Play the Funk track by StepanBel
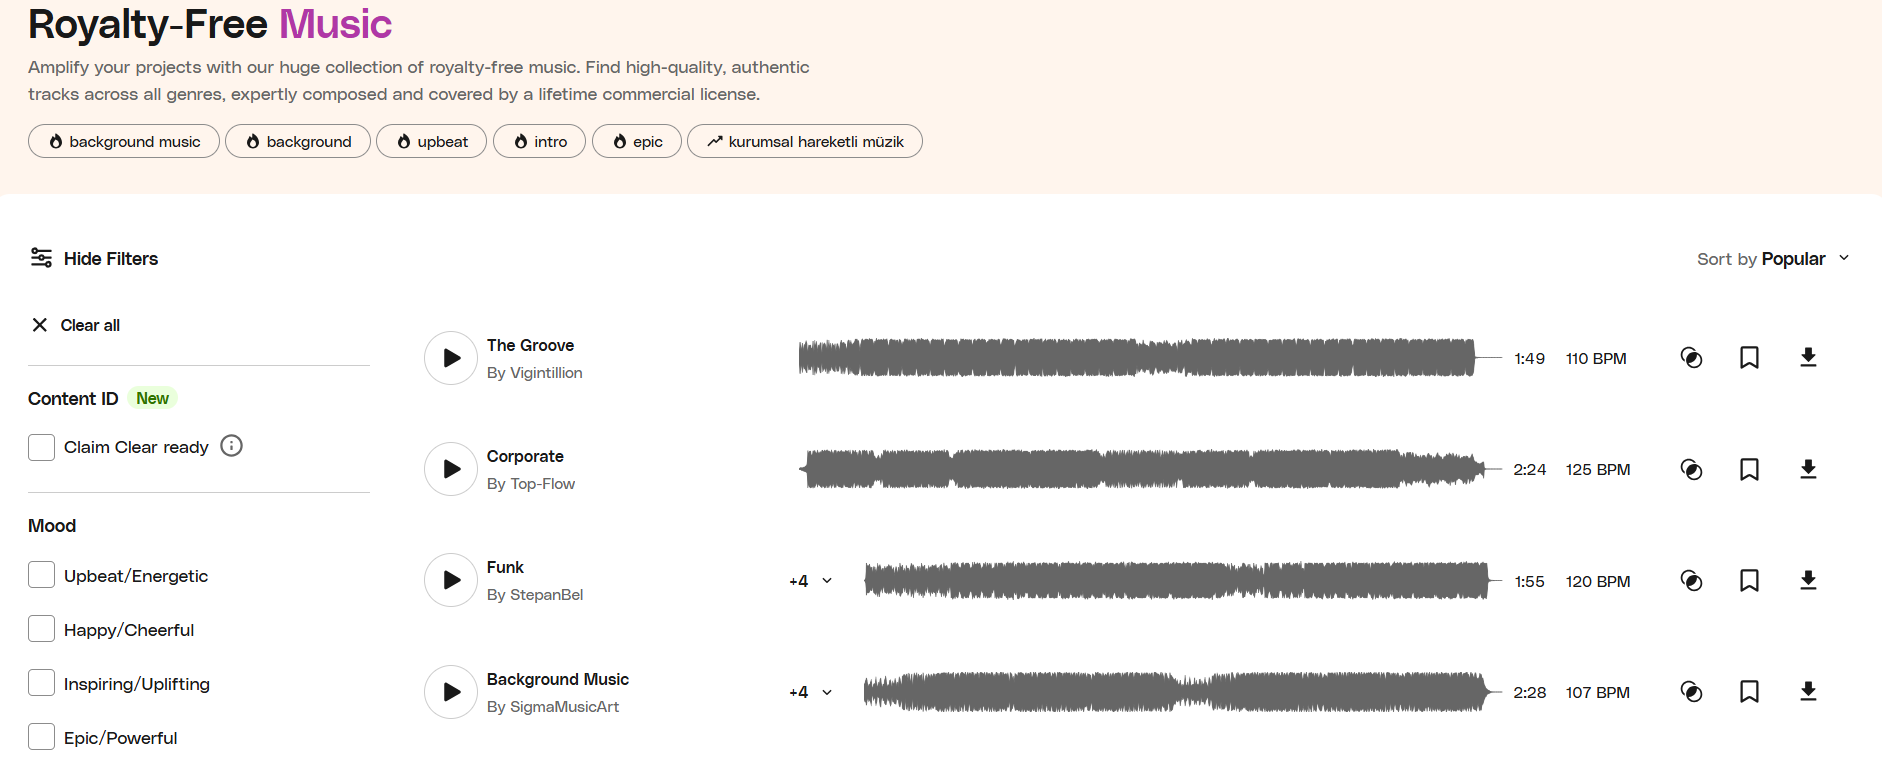This screenshot has width=1882, height=766. click(450, 580)
